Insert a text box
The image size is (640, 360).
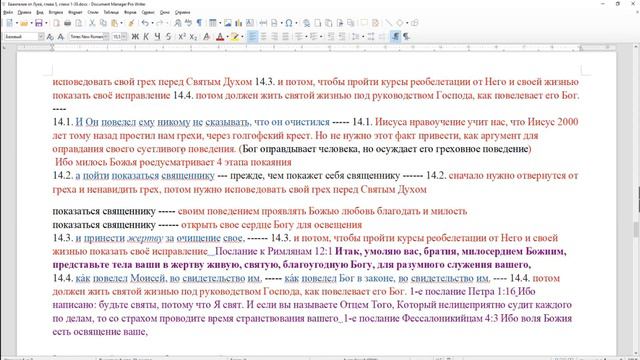tap(250, 23)
